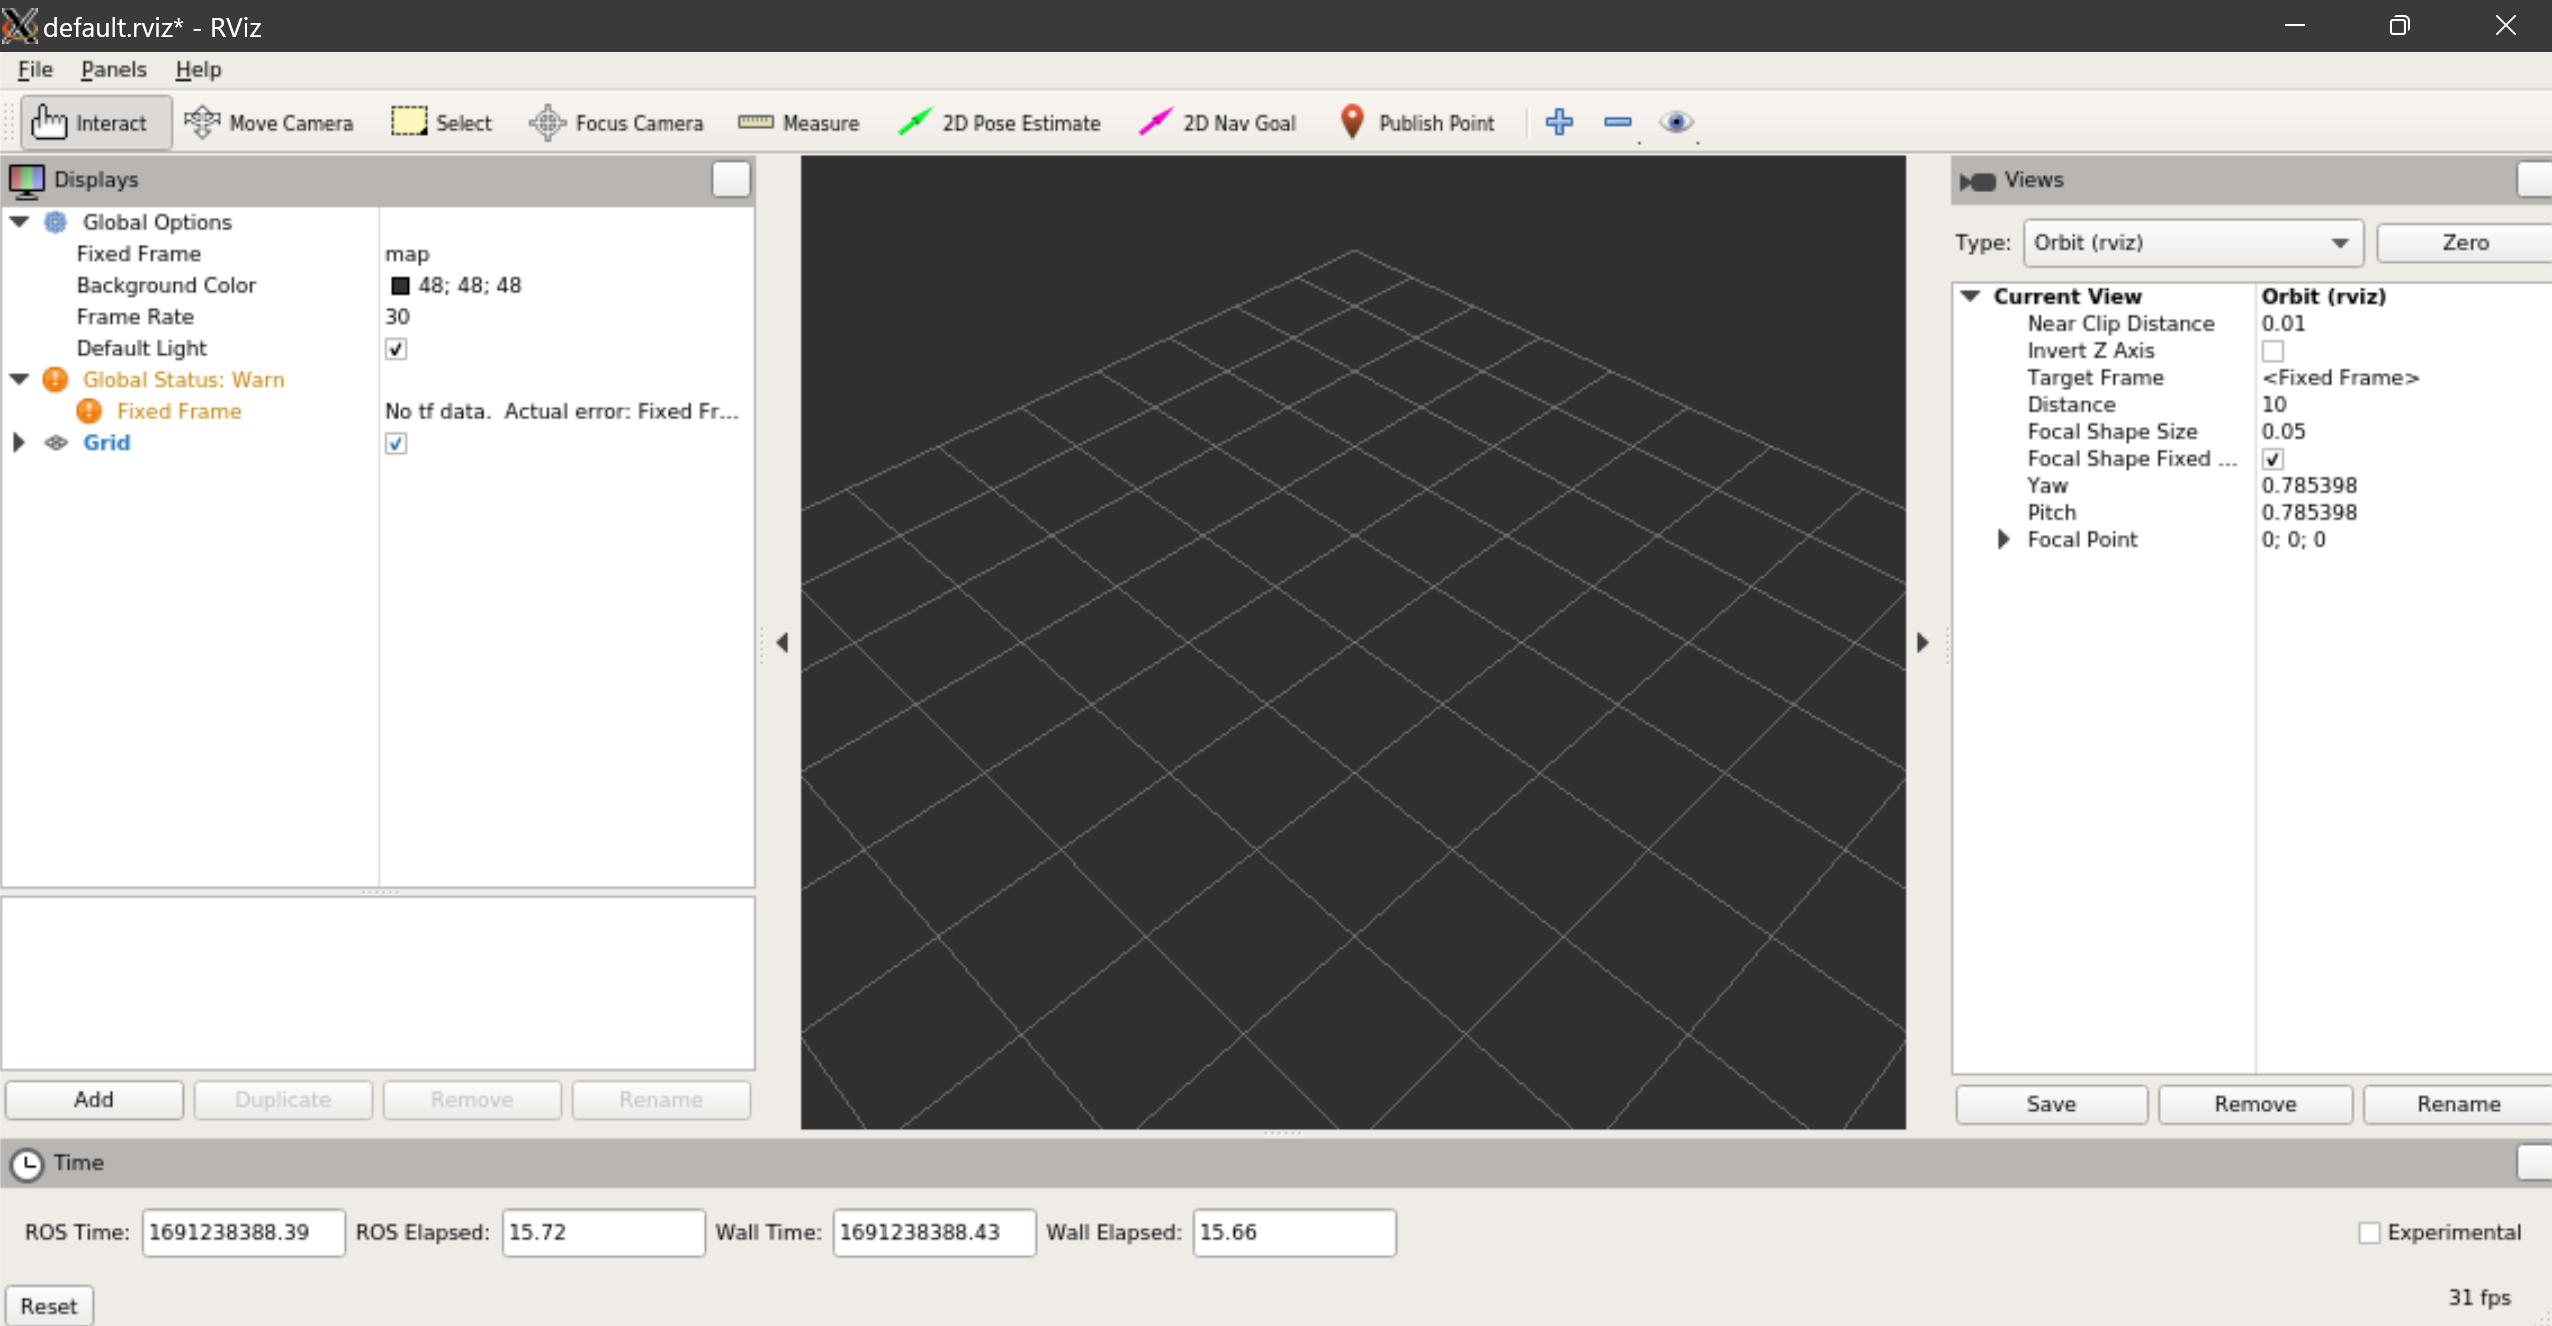The height and width of the screenshot is (1326, 2552).
Task: Select the Publish Point tool
Action: (x=1416, y=123)
